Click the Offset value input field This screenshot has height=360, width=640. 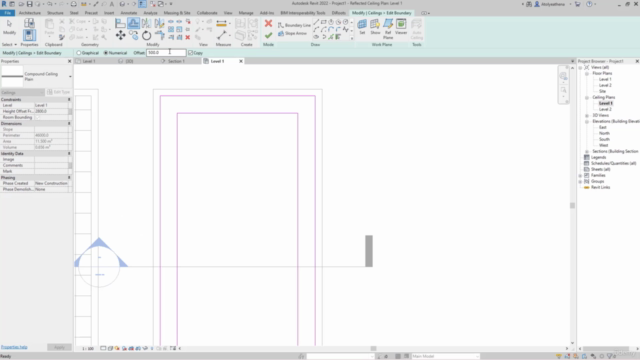click(x=166, y=53)
